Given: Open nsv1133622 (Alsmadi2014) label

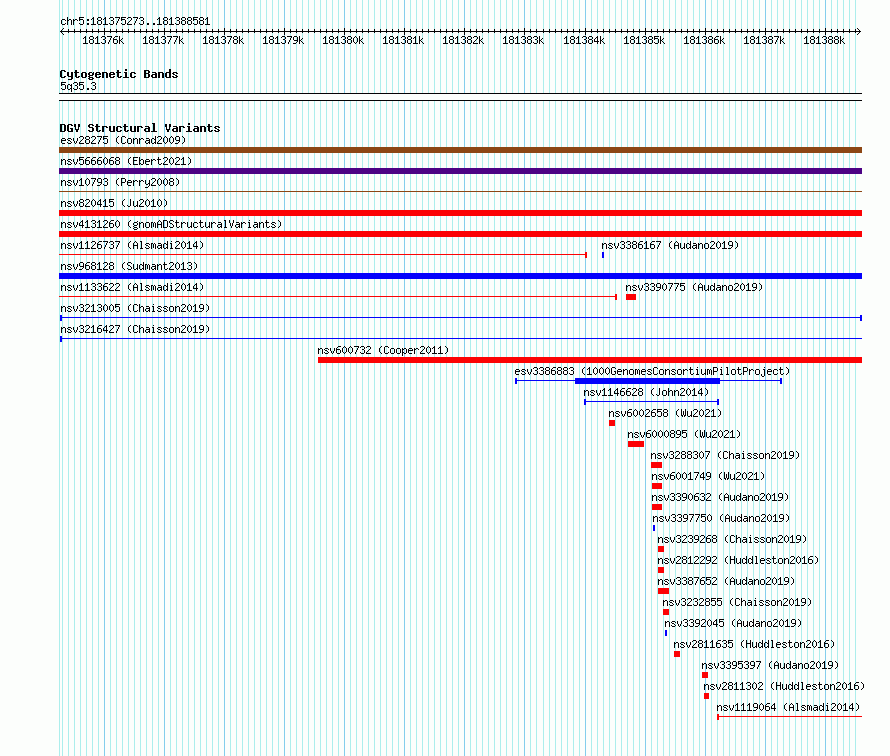Looking at the screenshot, I should pyautogui.click(x=132, y=287).
